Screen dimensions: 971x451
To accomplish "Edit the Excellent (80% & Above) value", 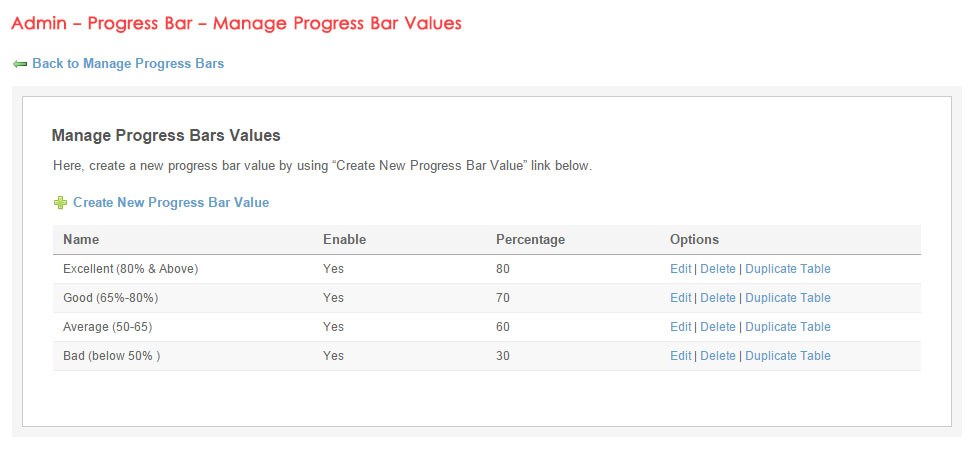I will pos(680,269).
